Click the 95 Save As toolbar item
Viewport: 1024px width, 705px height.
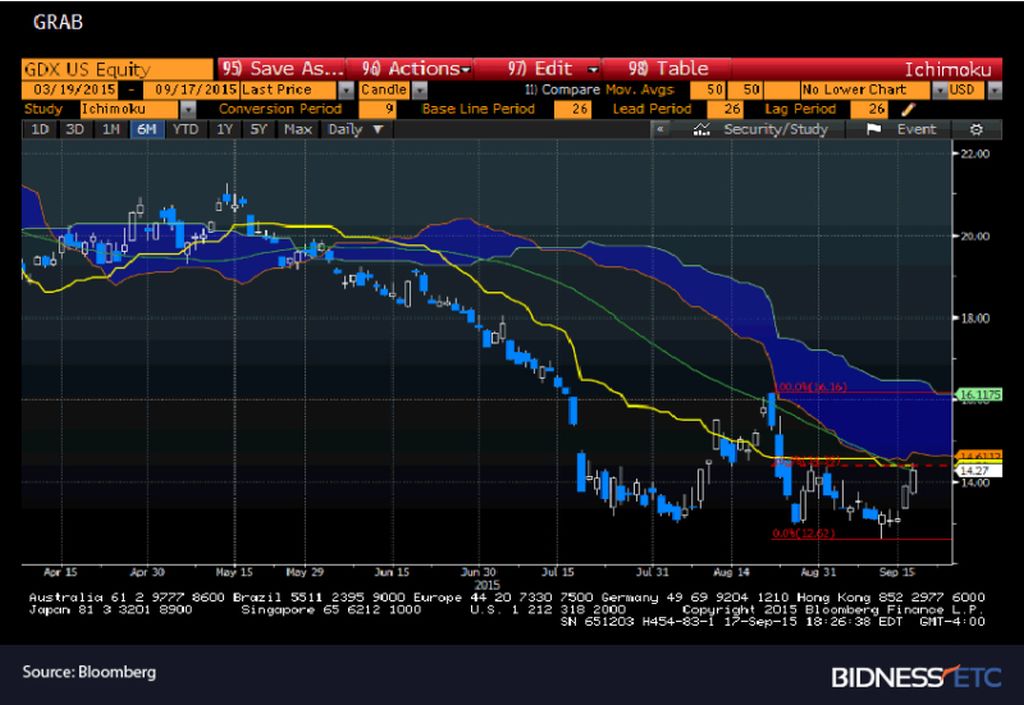[283, 68]
